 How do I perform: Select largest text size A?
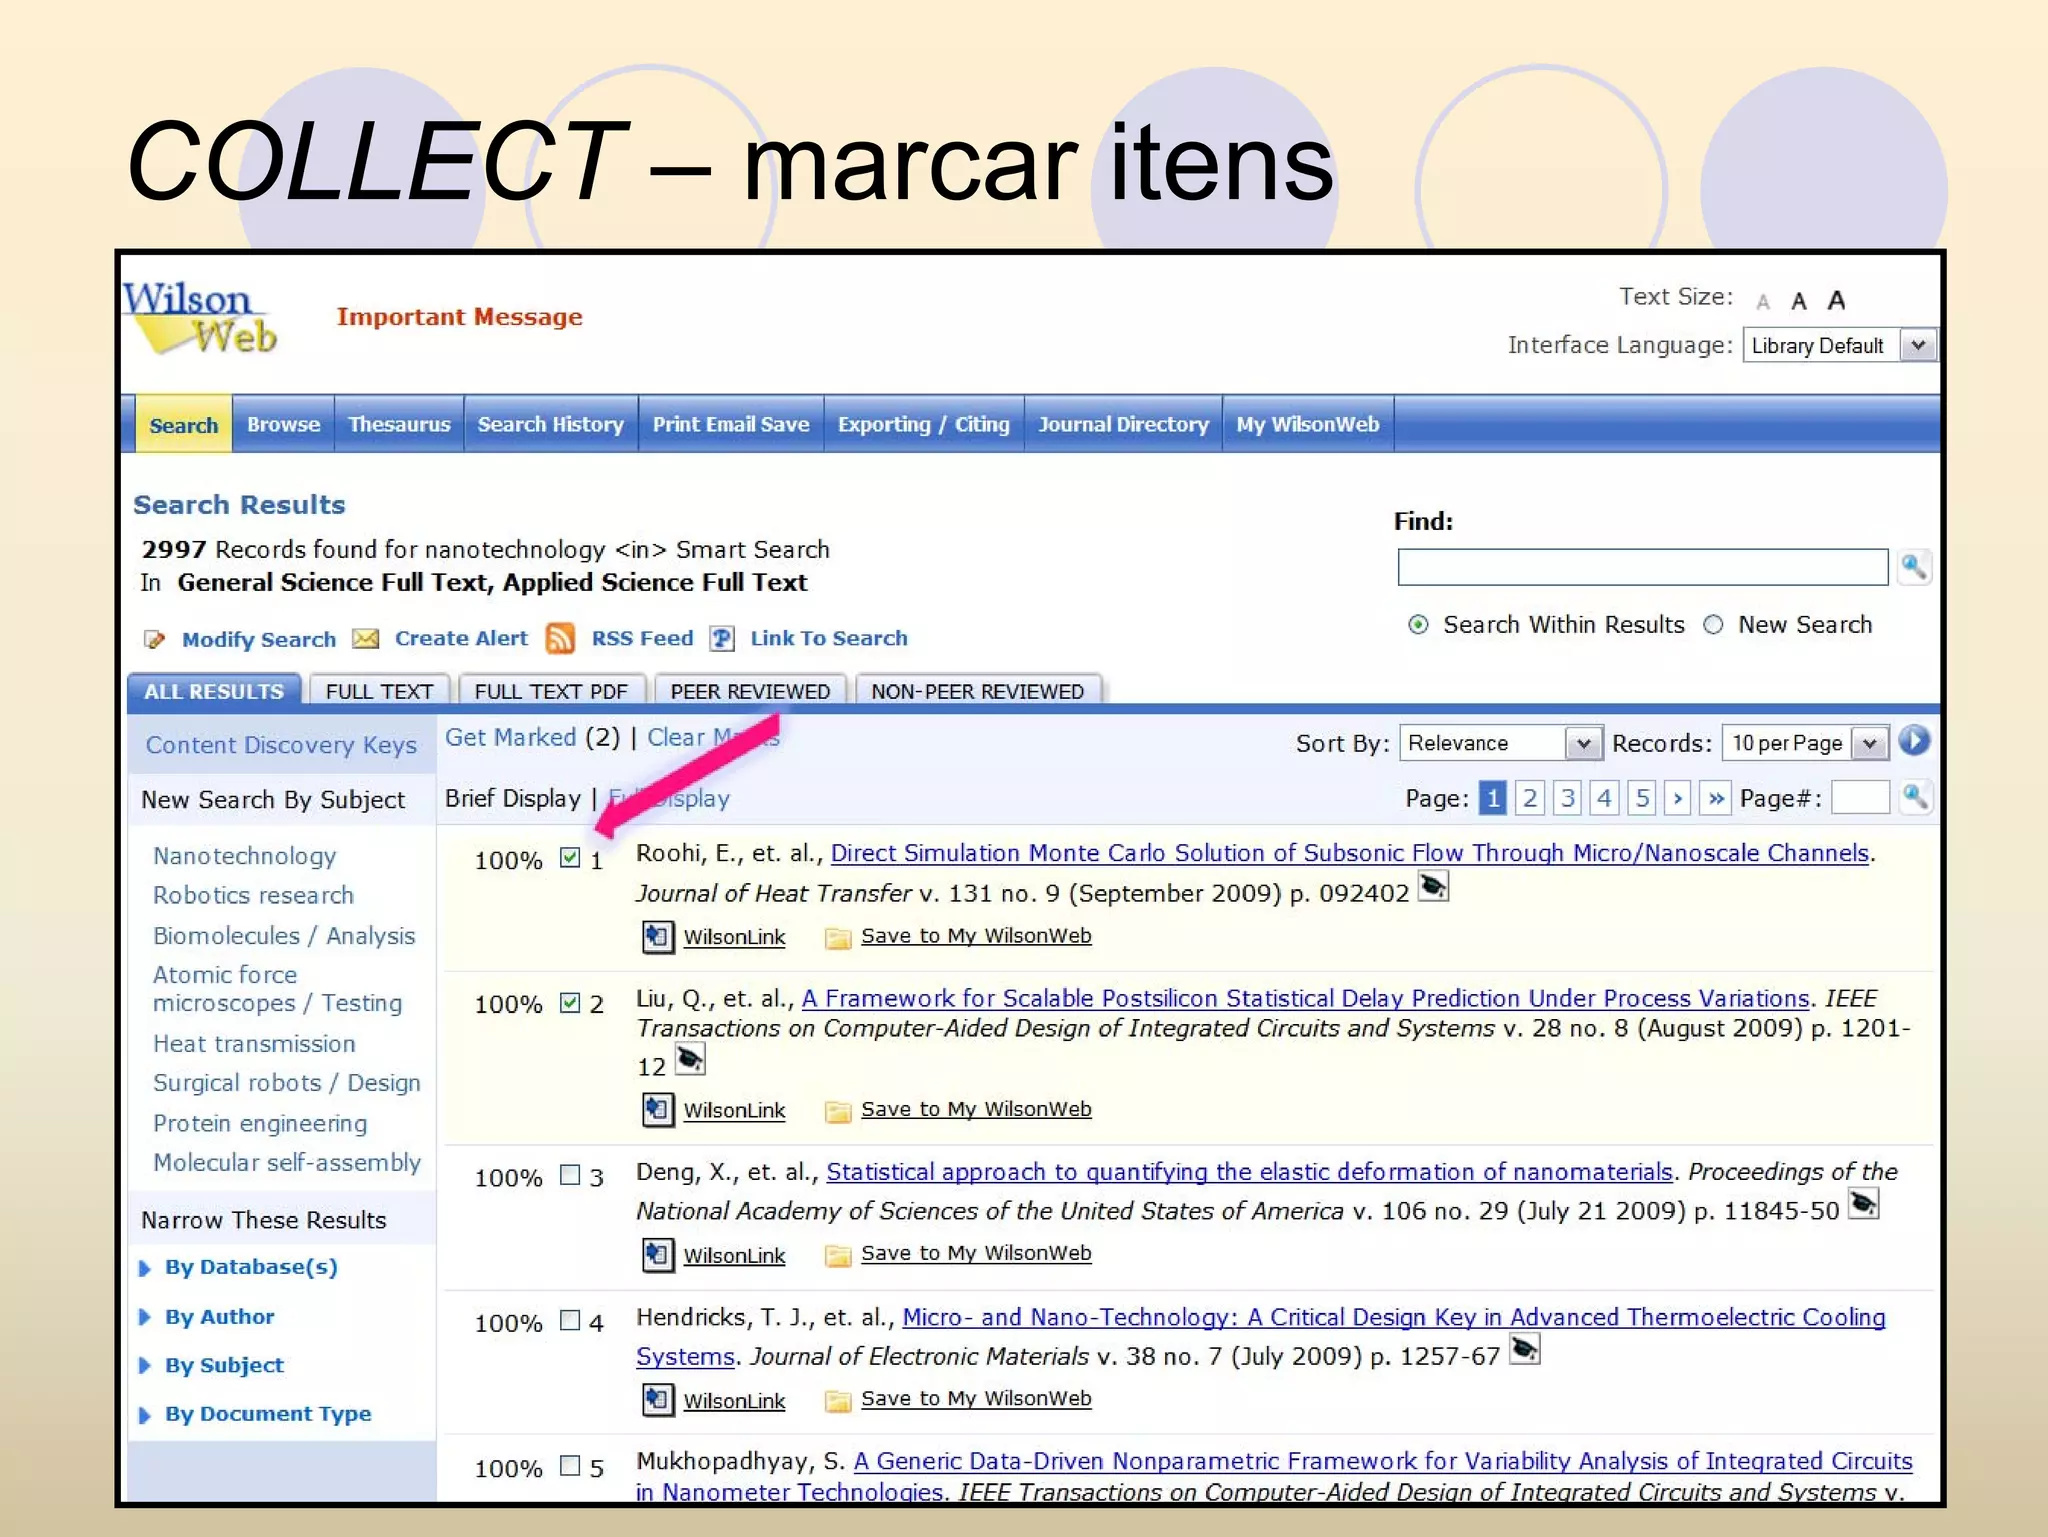point(1836,300)
